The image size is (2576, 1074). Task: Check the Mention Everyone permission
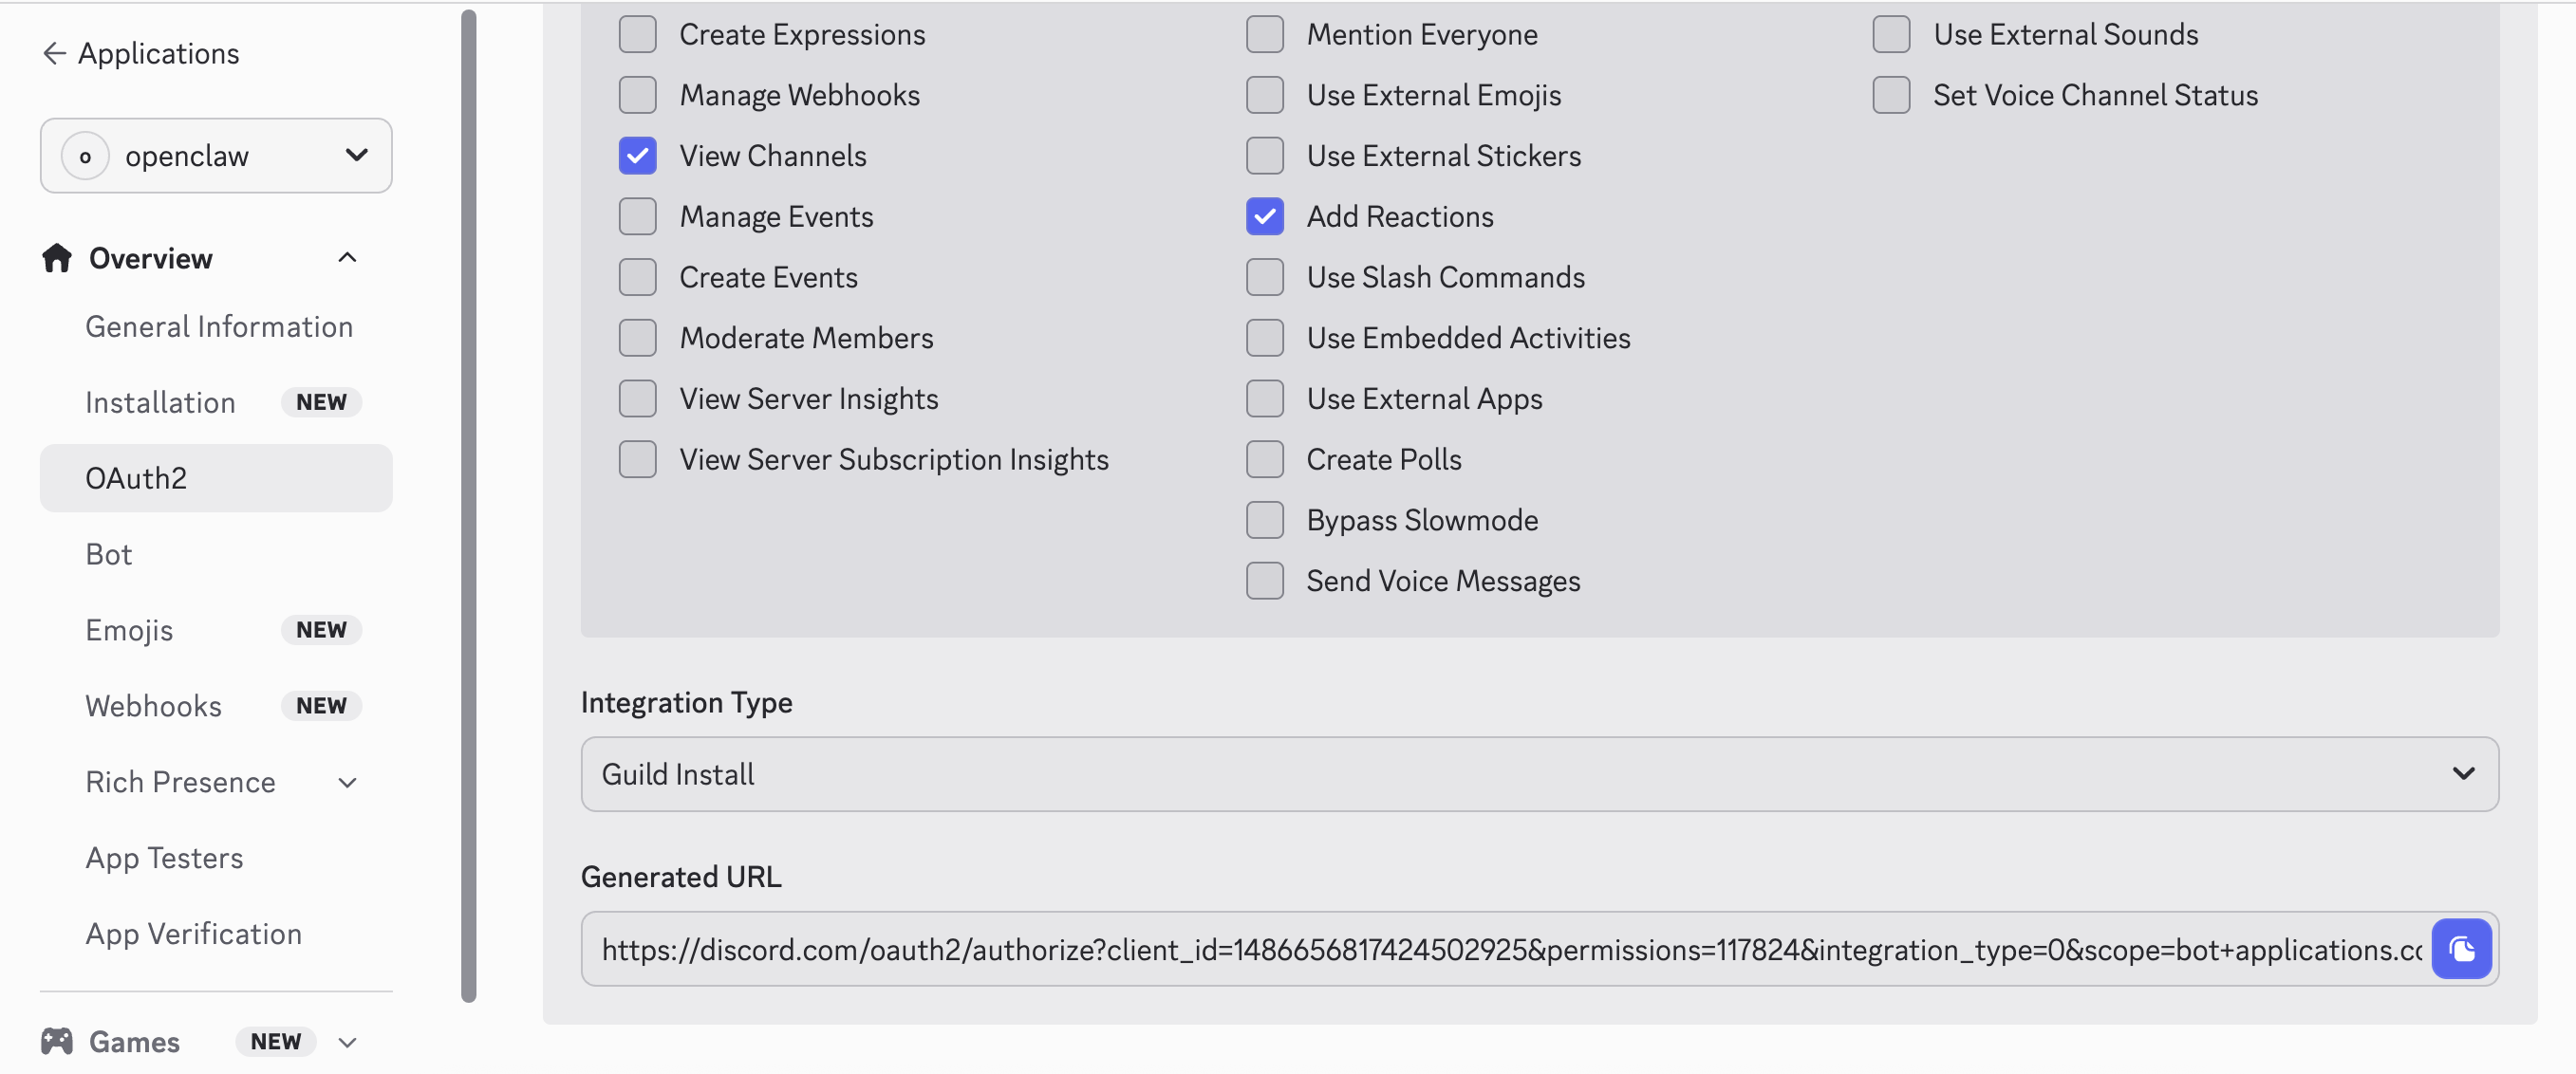1264,33
